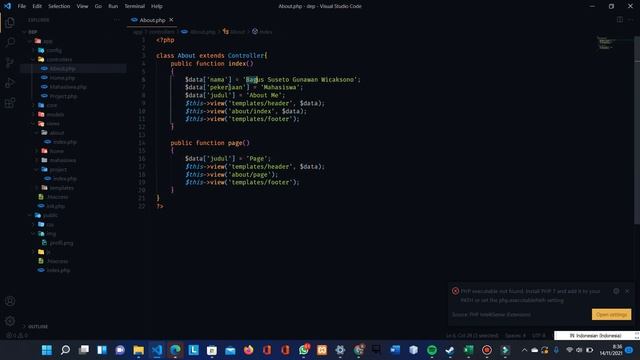Open the Source Control view

(x=10, y=62)
